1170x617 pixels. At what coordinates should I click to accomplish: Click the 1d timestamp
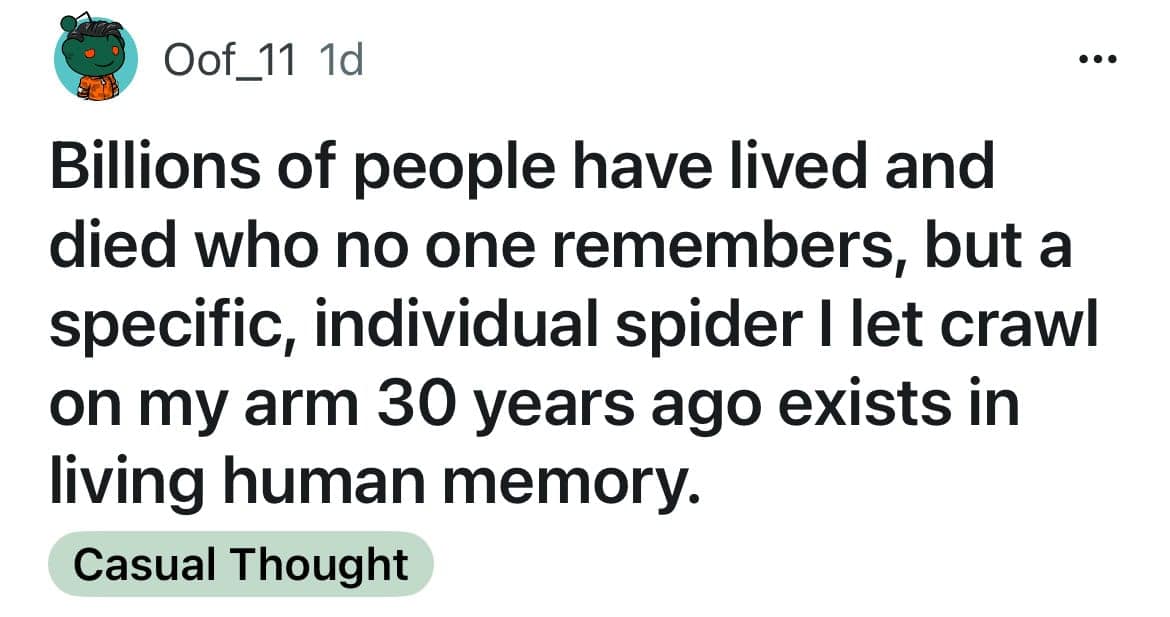340,58
